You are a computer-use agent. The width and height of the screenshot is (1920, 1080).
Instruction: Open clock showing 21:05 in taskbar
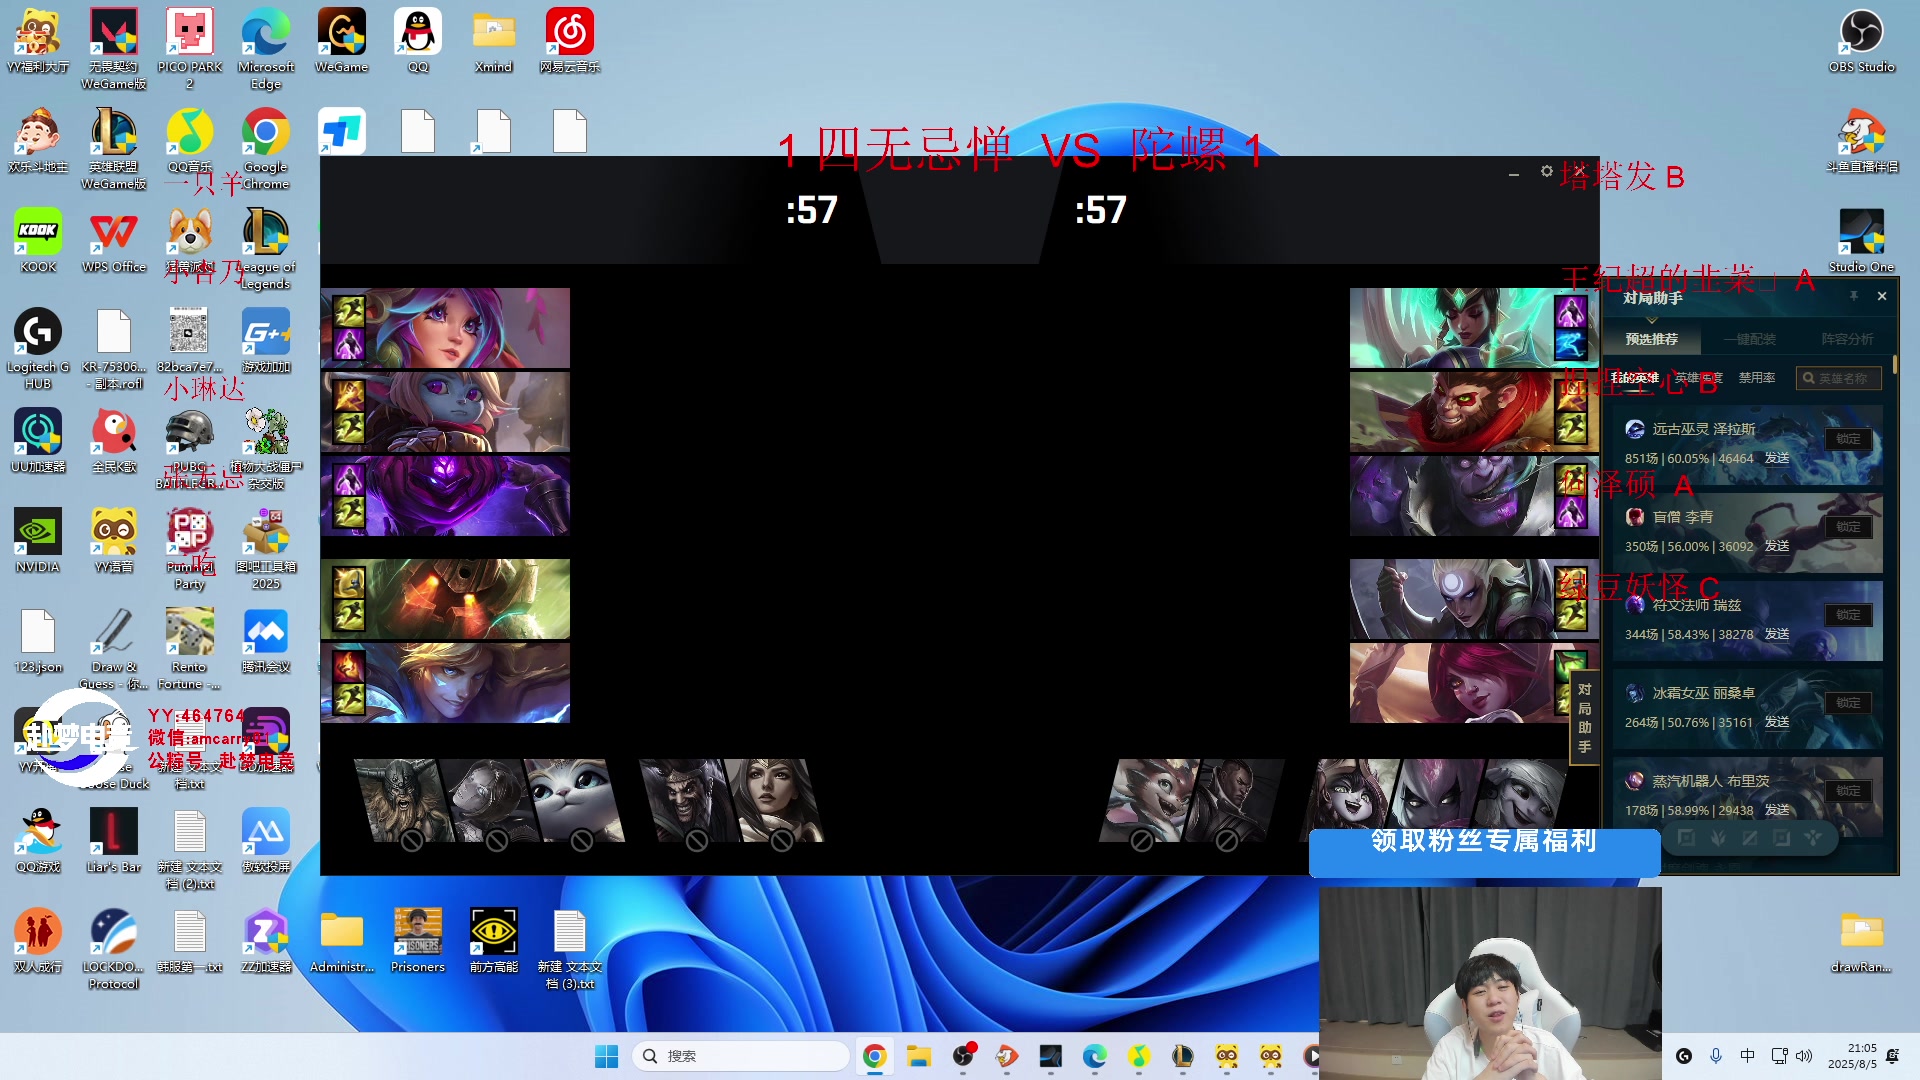[x=1852, y=1056]
